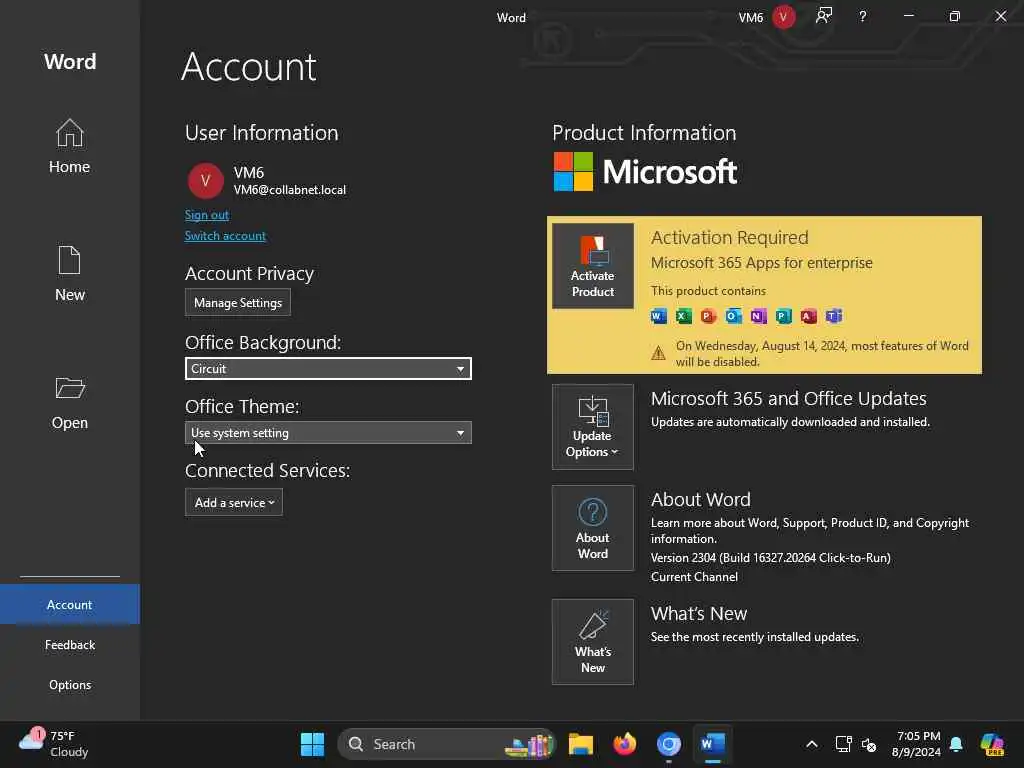Click the VM6 account avatar in title bar

pos(783,17)
